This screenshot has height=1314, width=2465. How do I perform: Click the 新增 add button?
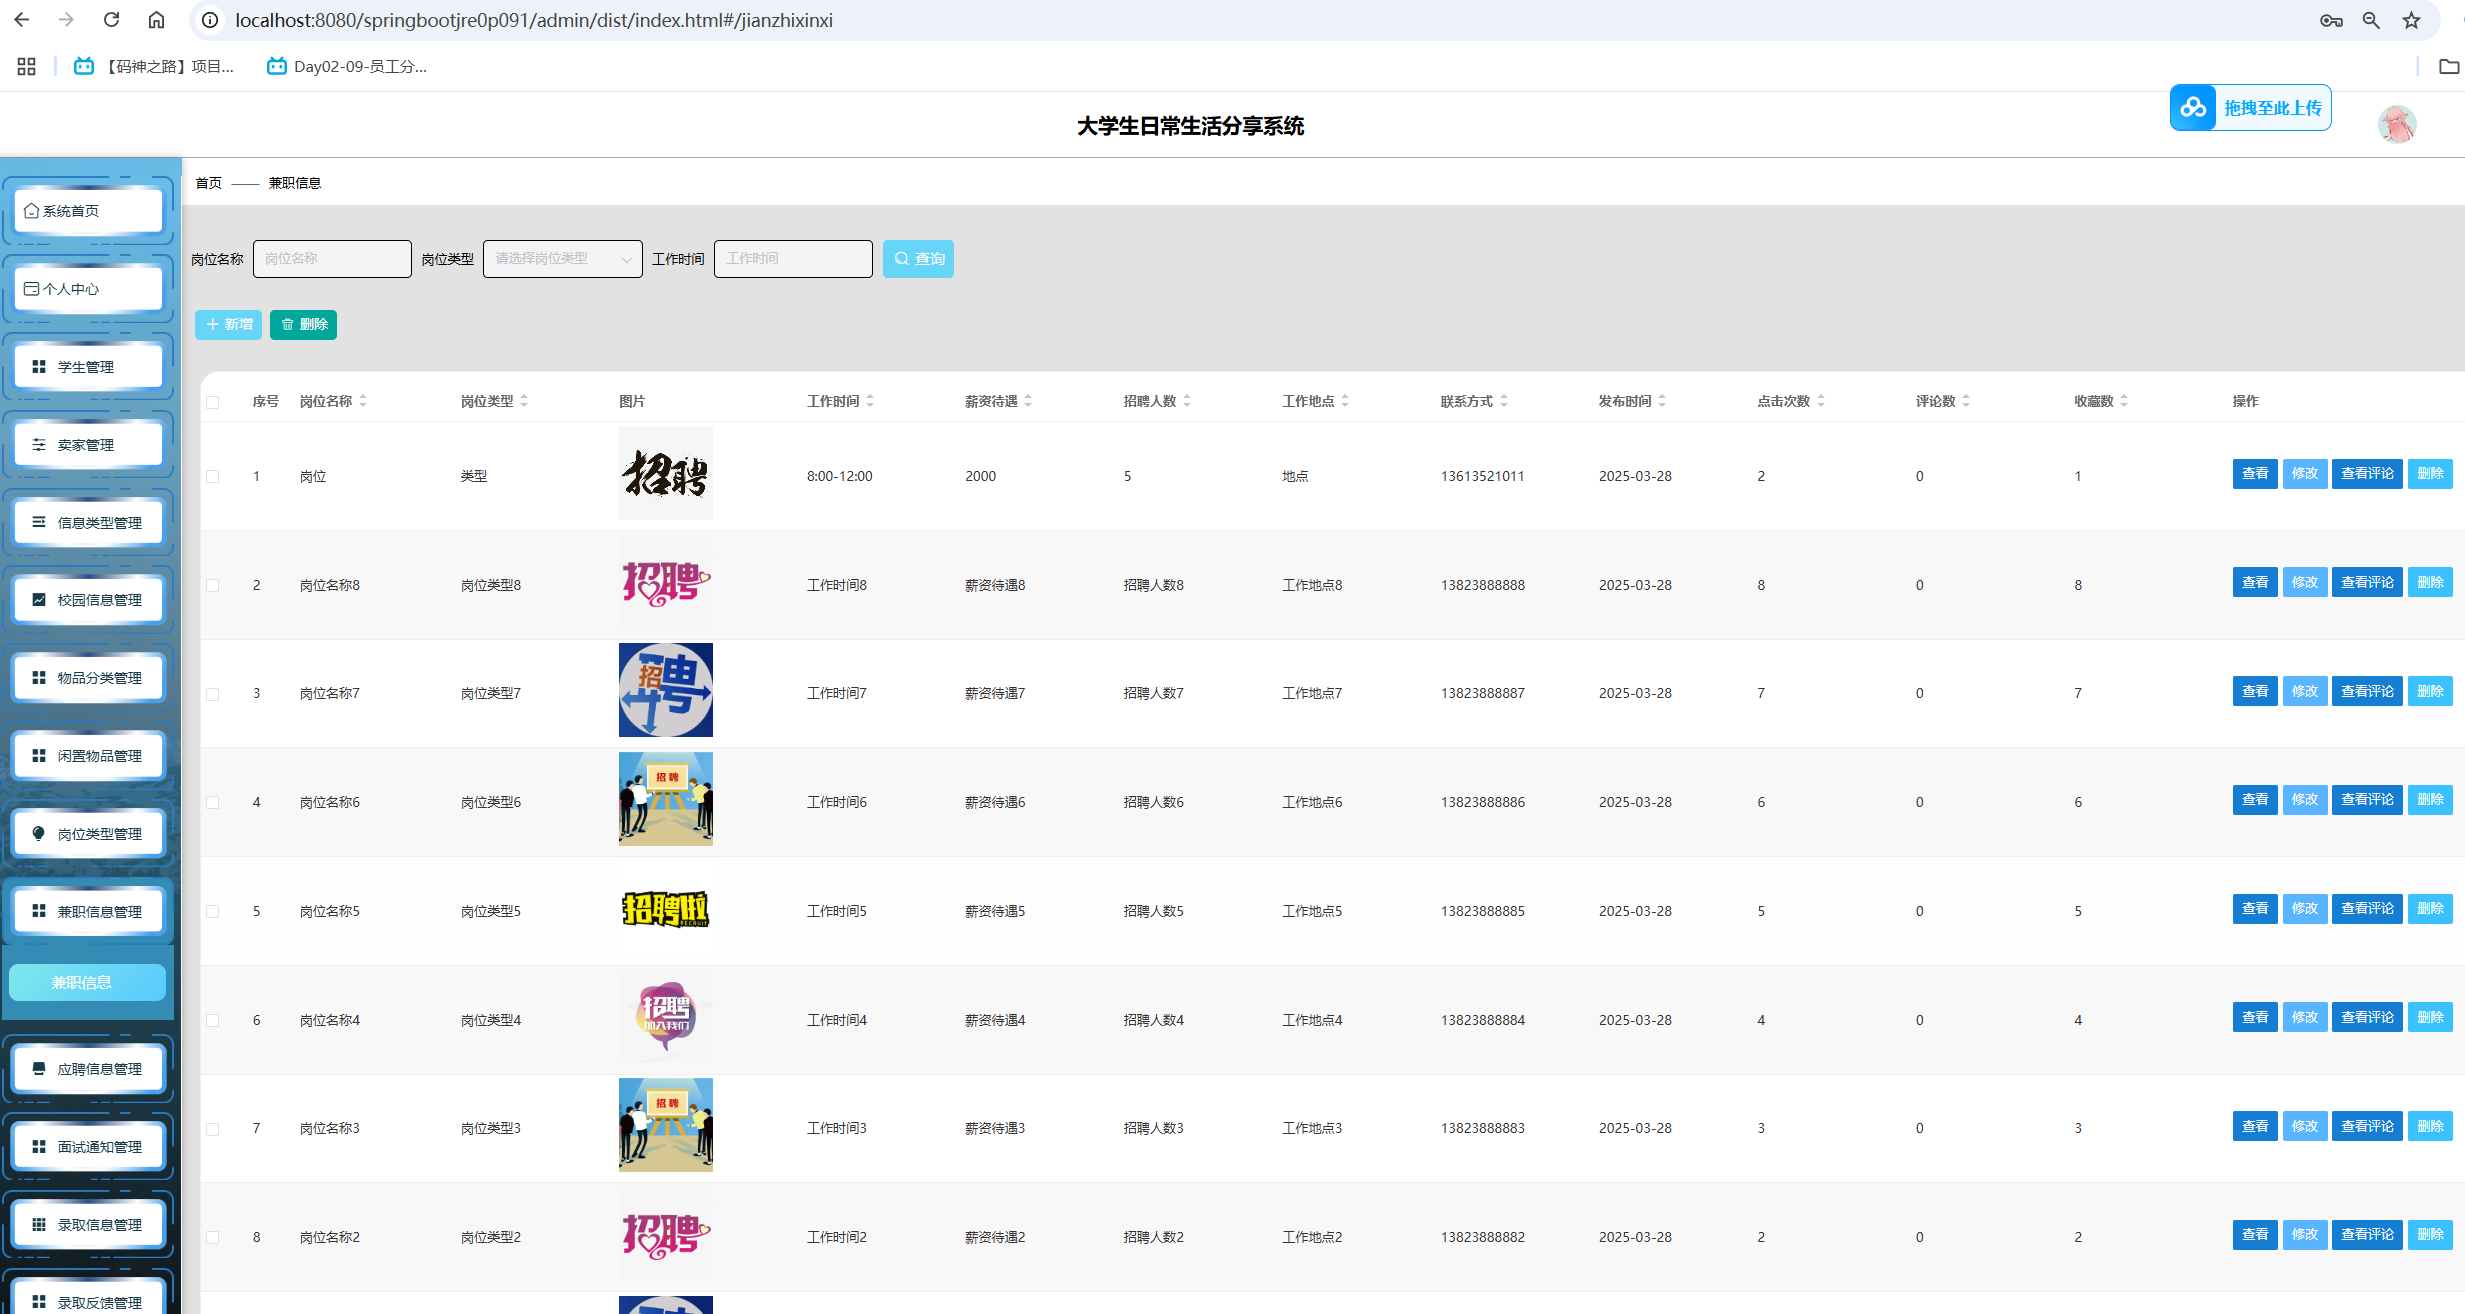coord(228,325)
